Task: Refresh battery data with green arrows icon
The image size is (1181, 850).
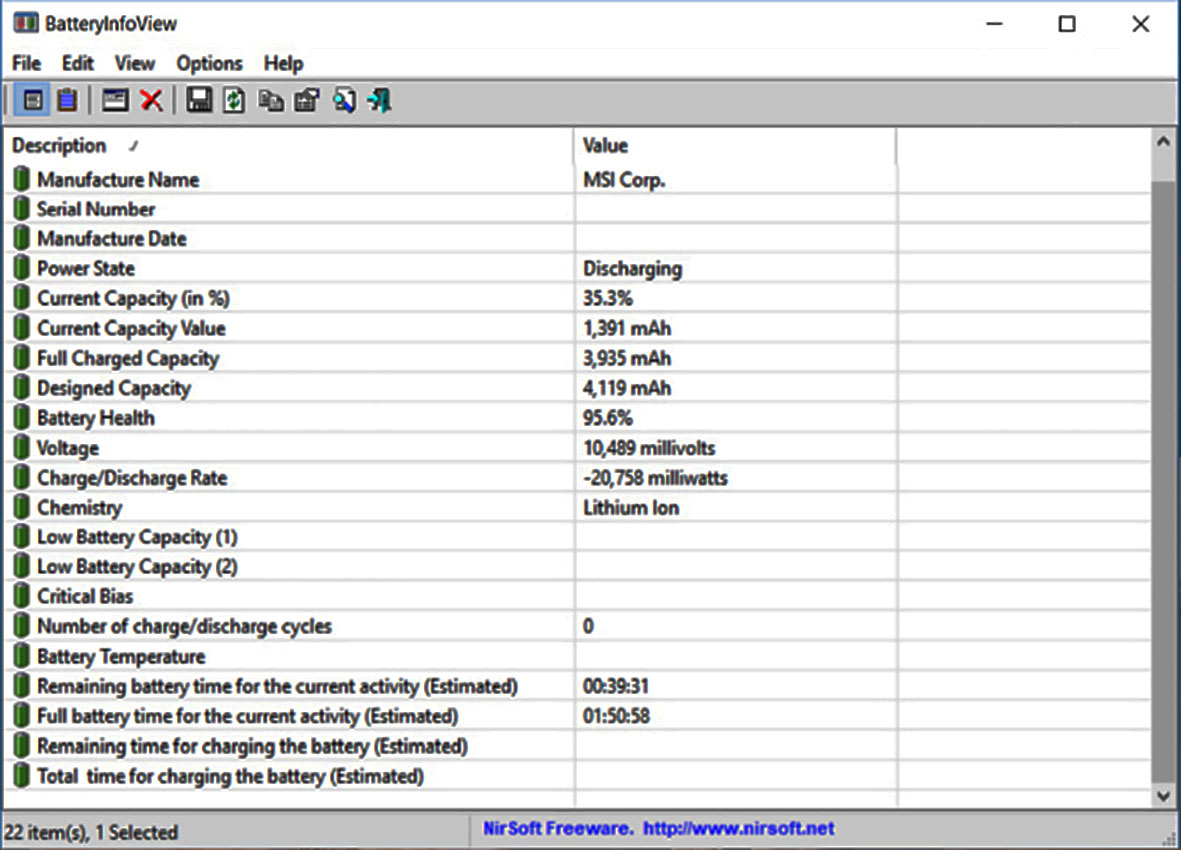Action: [234, 100]
